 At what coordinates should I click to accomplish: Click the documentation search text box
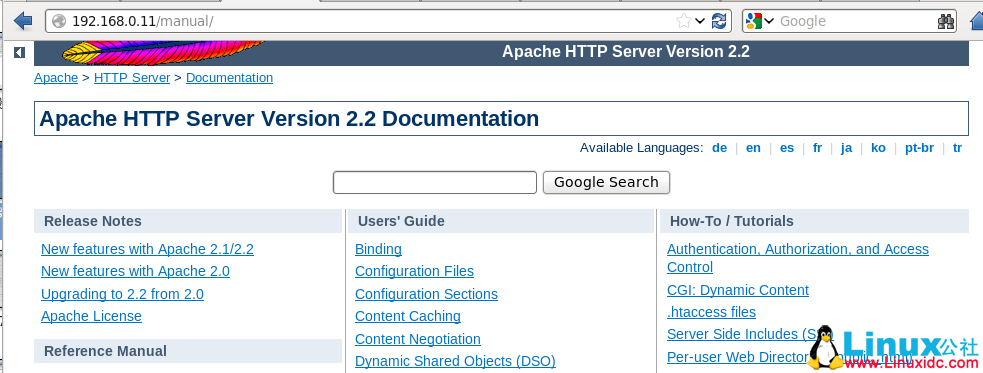[x=434, y=182]
